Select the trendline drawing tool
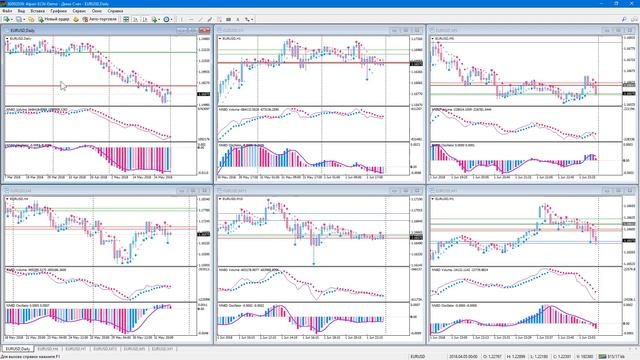640x360 pixels. 200,19
